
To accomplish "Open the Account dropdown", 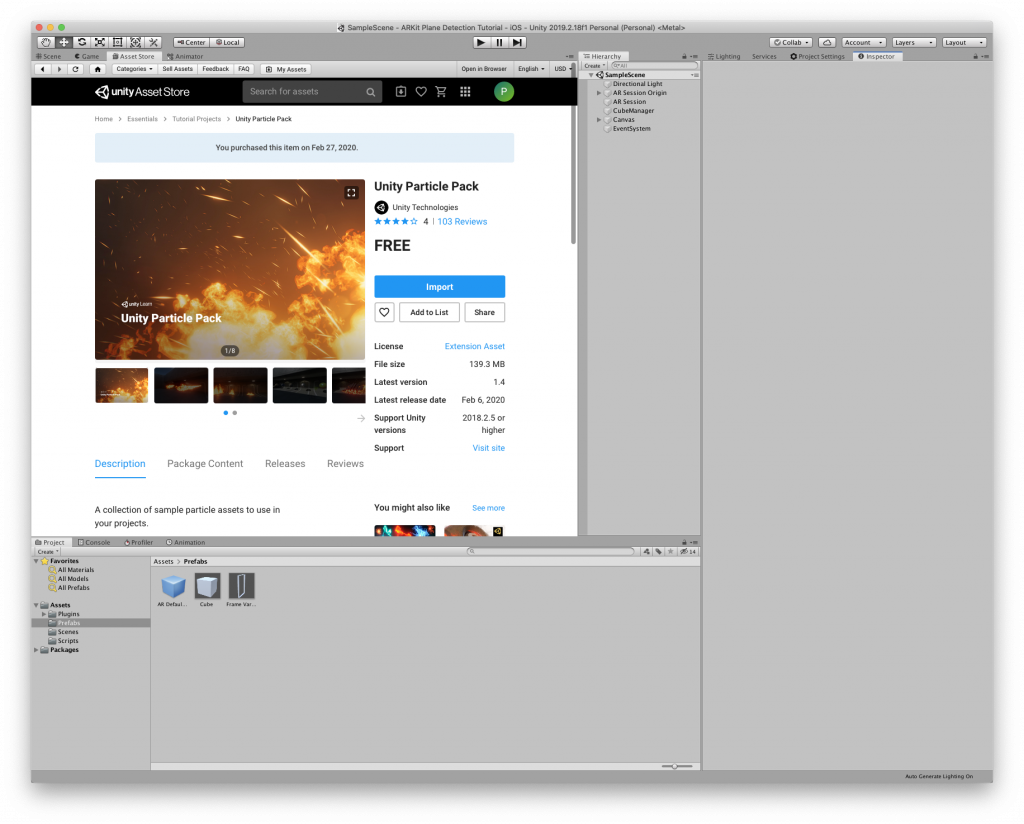I will click(x=863, y=42).
